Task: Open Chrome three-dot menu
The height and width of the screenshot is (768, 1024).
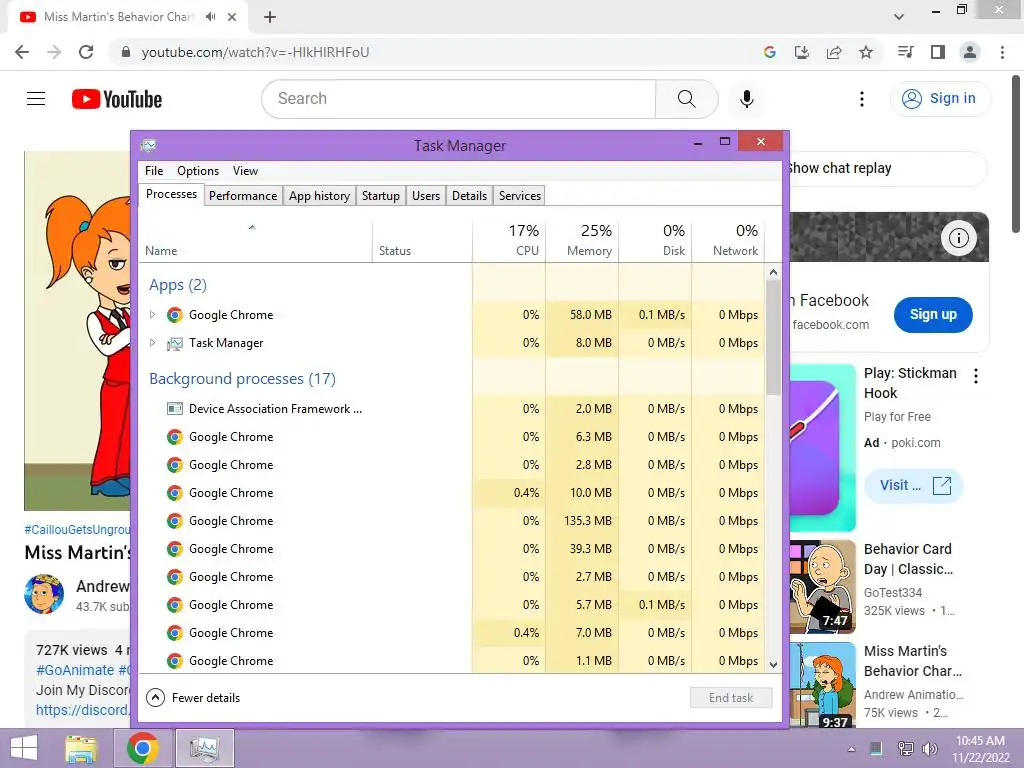Action: pyautogui.click(x=1002, y=52)
